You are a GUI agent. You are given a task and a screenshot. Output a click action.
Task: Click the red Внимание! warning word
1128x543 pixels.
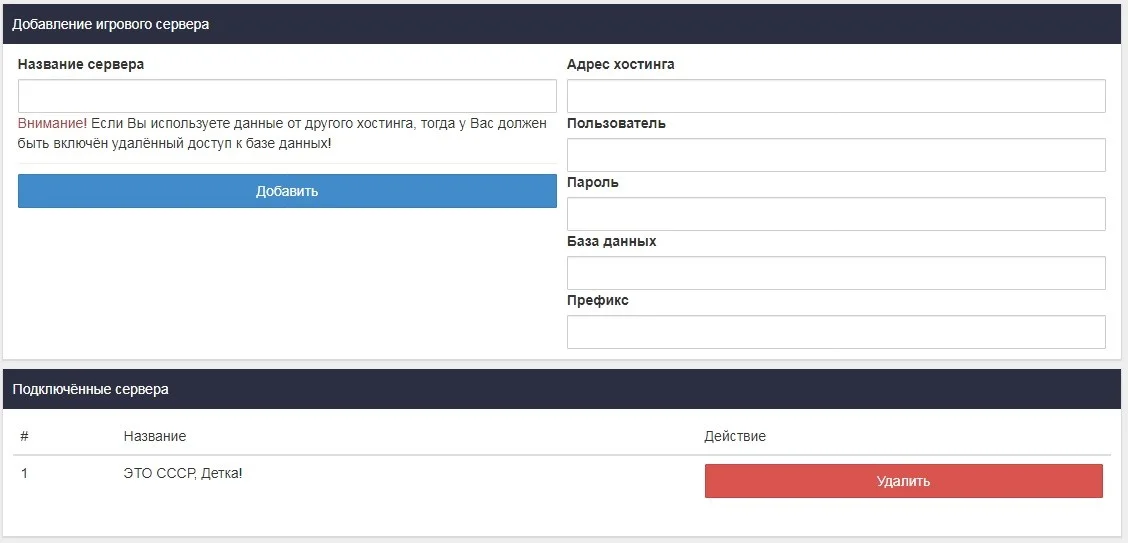pyautogui.click(x=52, y=123)
